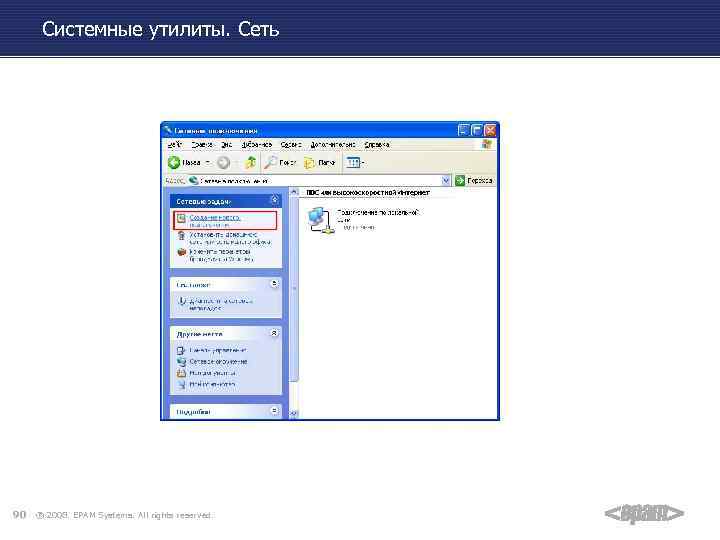Click the home network setup link
The height and width of the screenshot is (540, 720).
pyautogui.click(x=230, y=238)
